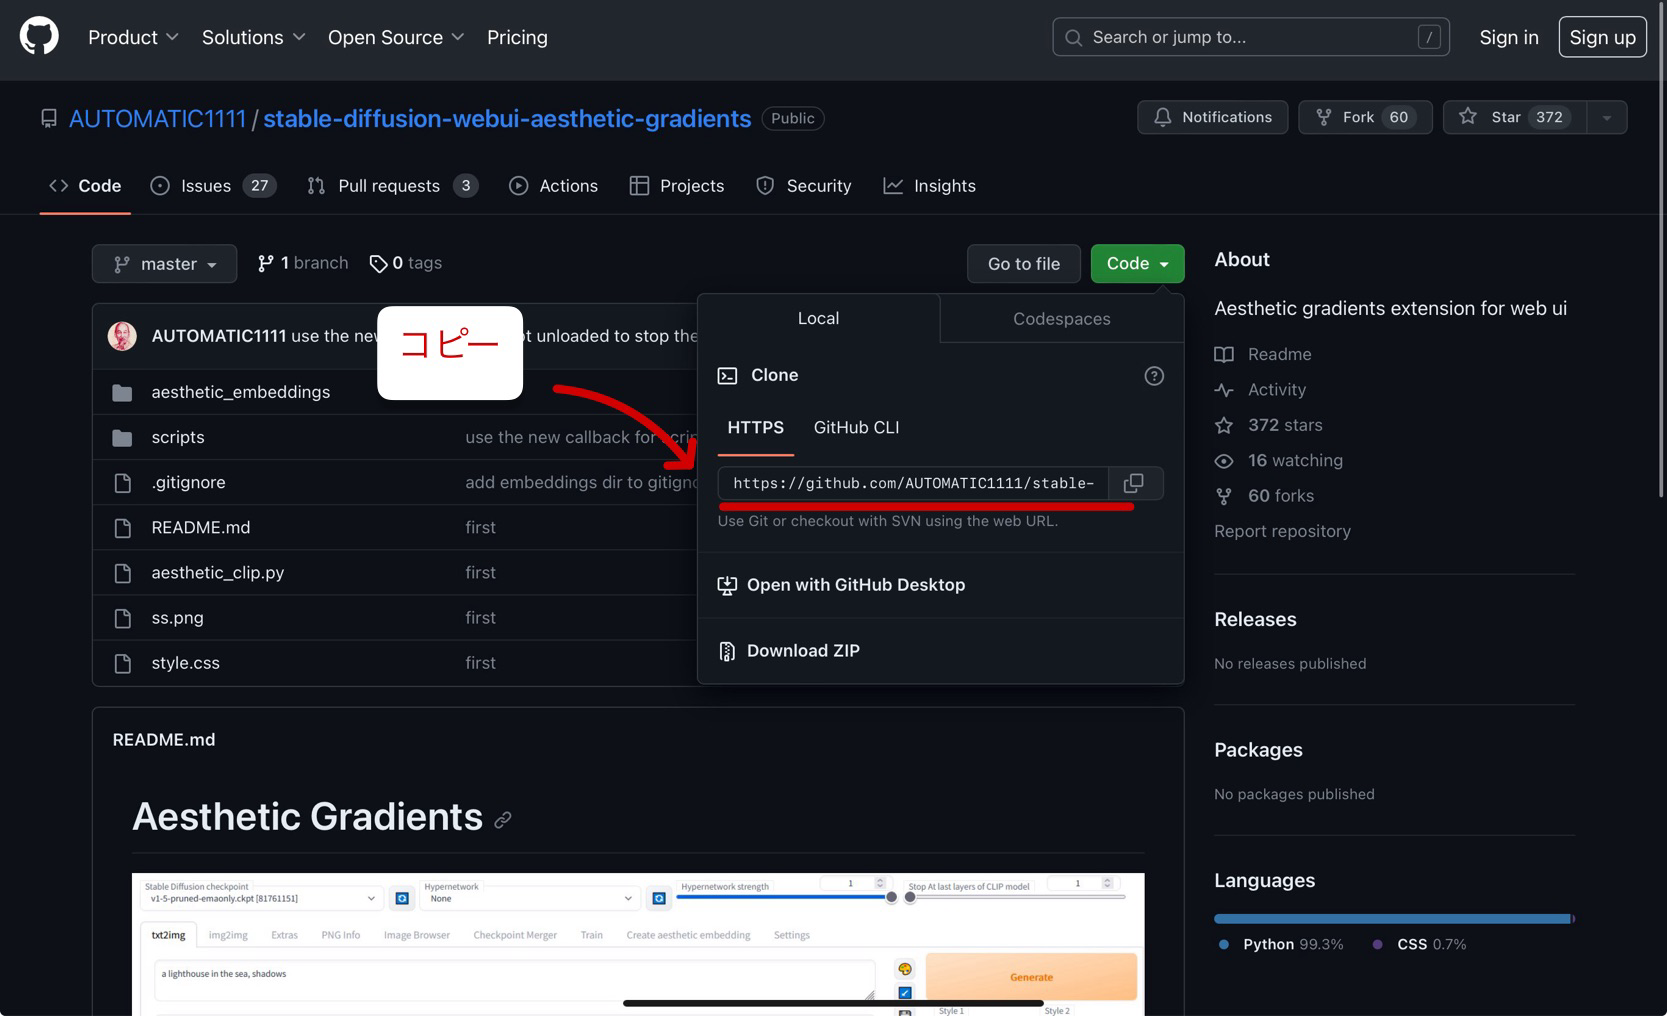Screen dimensions: 1667x1016
Task: Click the Notifications bell
Action: click(x=1212, y=117)
